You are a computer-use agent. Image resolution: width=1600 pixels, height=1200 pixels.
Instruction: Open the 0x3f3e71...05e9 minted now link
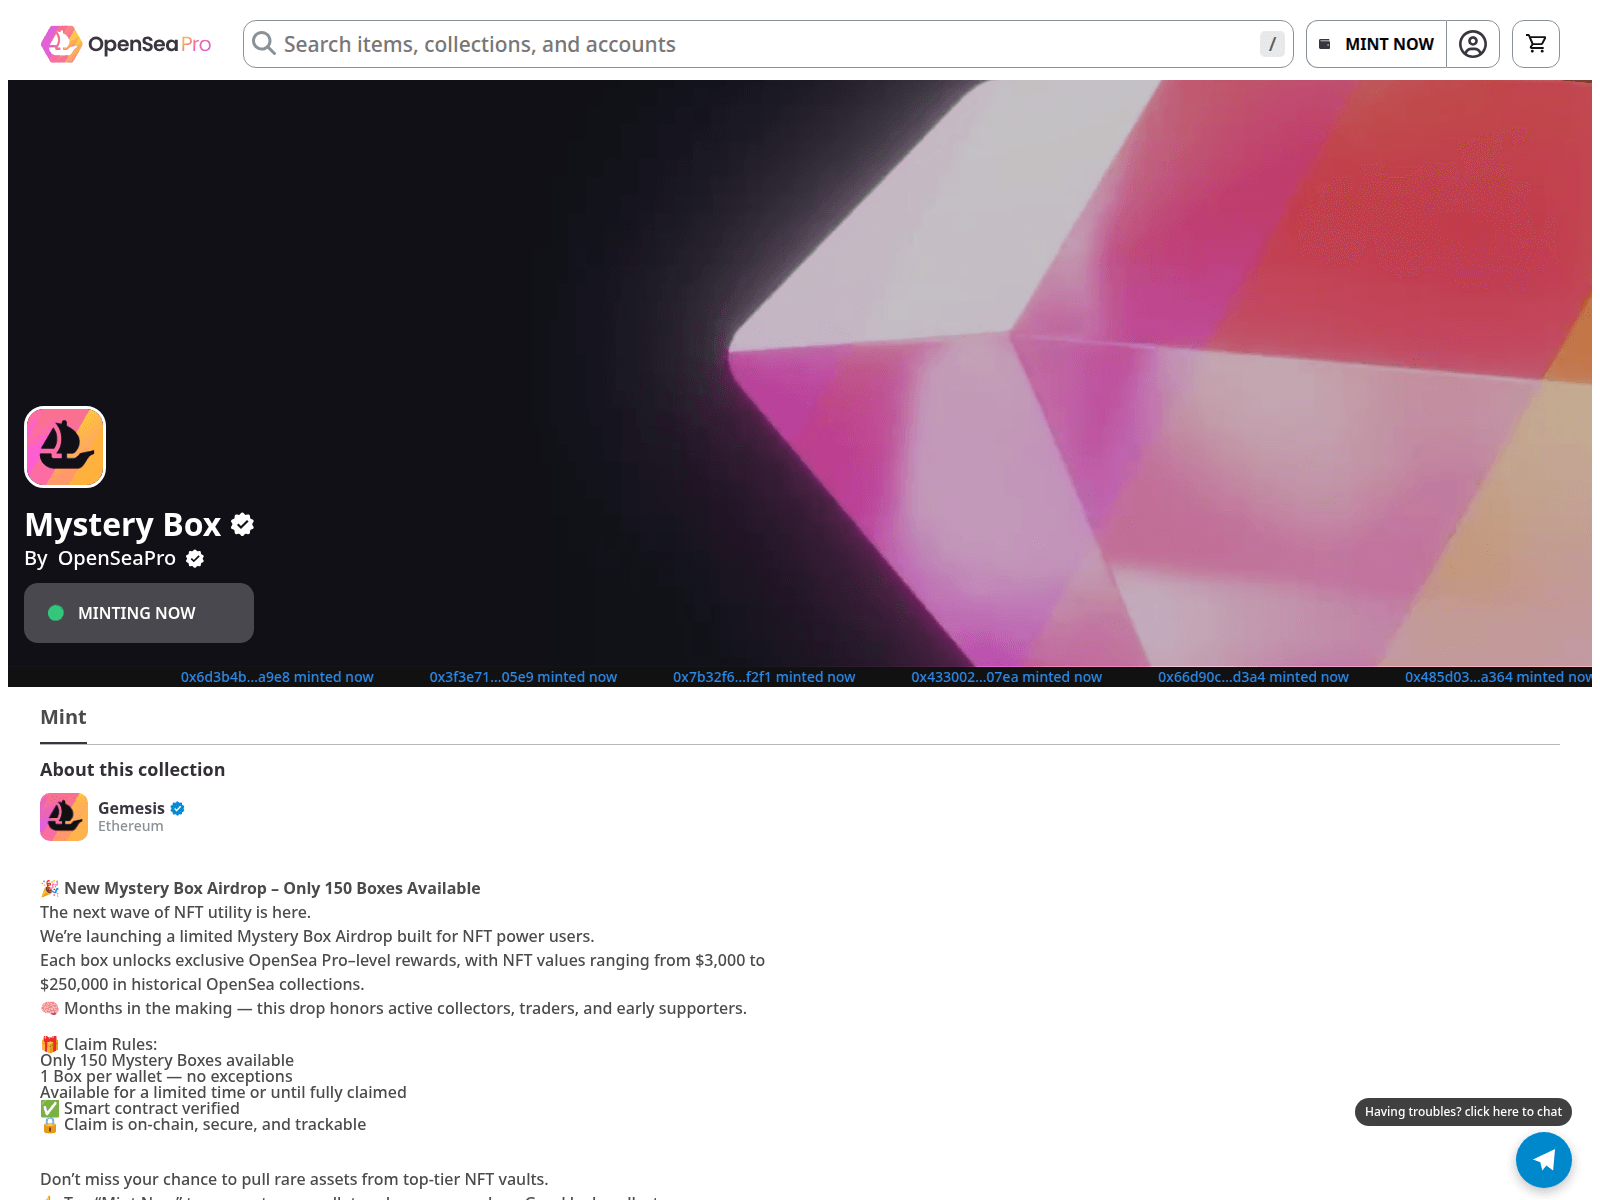point(523,677)
